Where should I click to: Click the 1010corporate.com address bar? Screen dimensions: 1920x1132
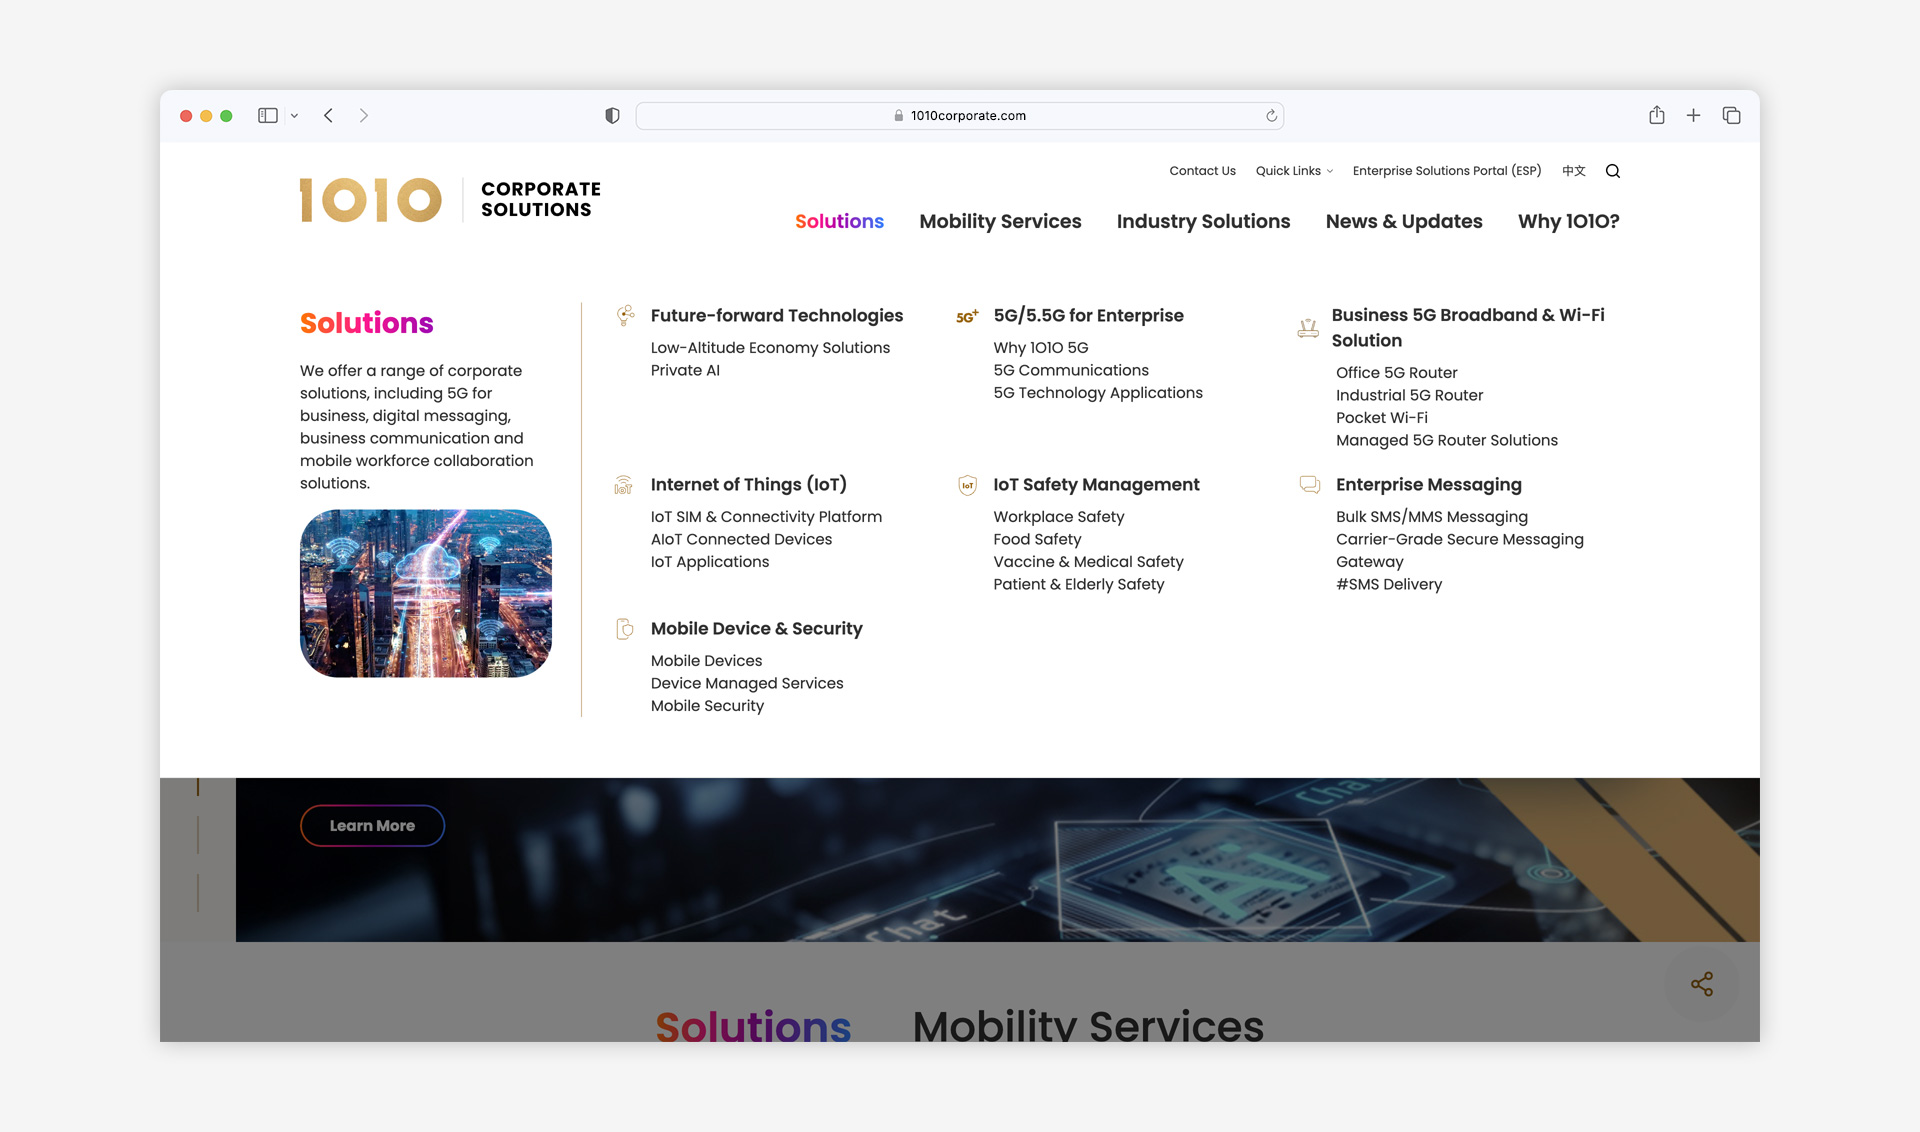(x=960, y=116)
